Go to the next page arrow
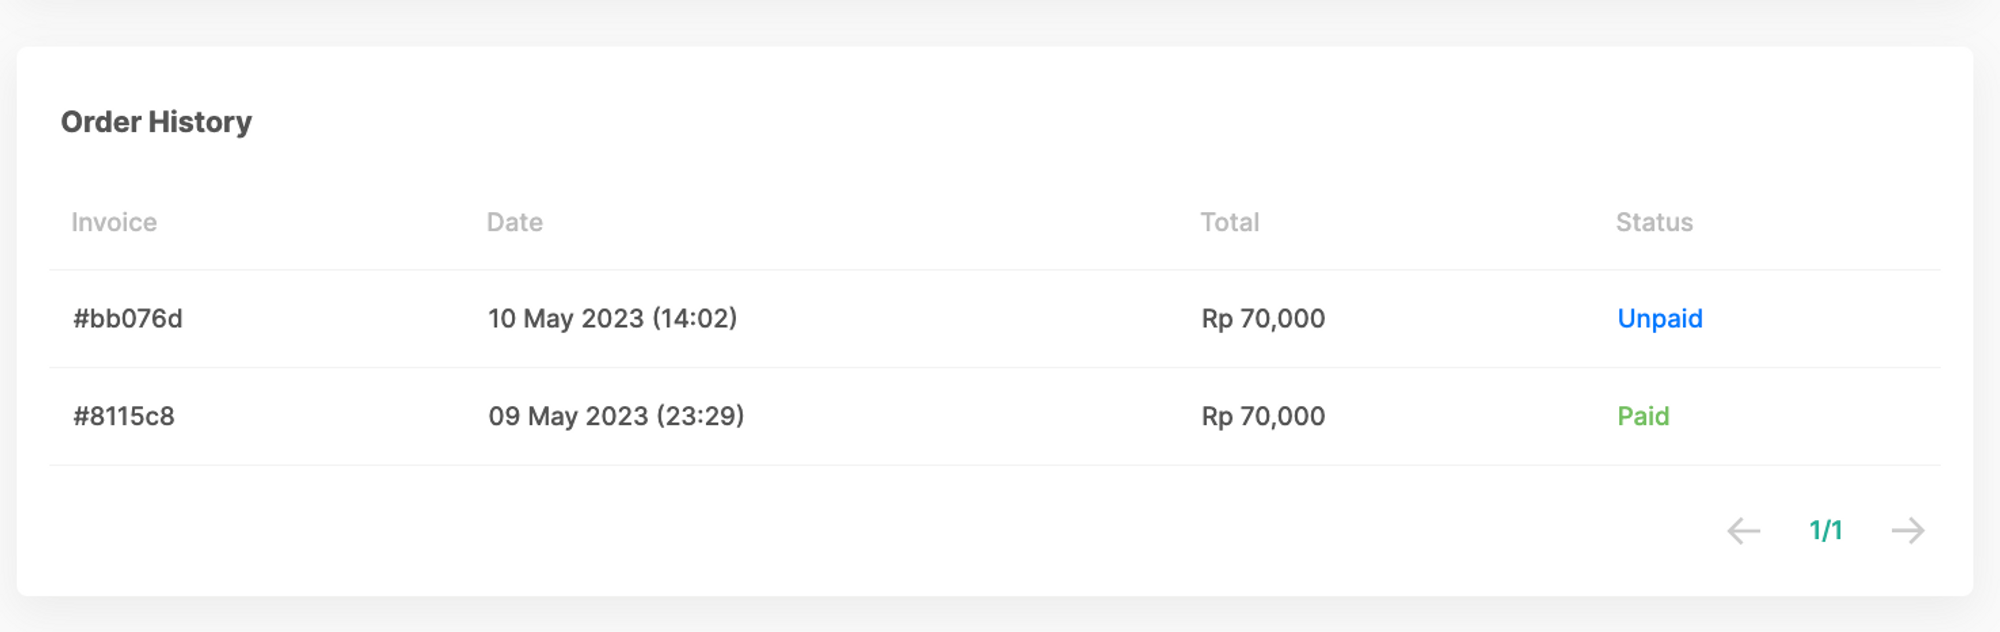 1907,530
